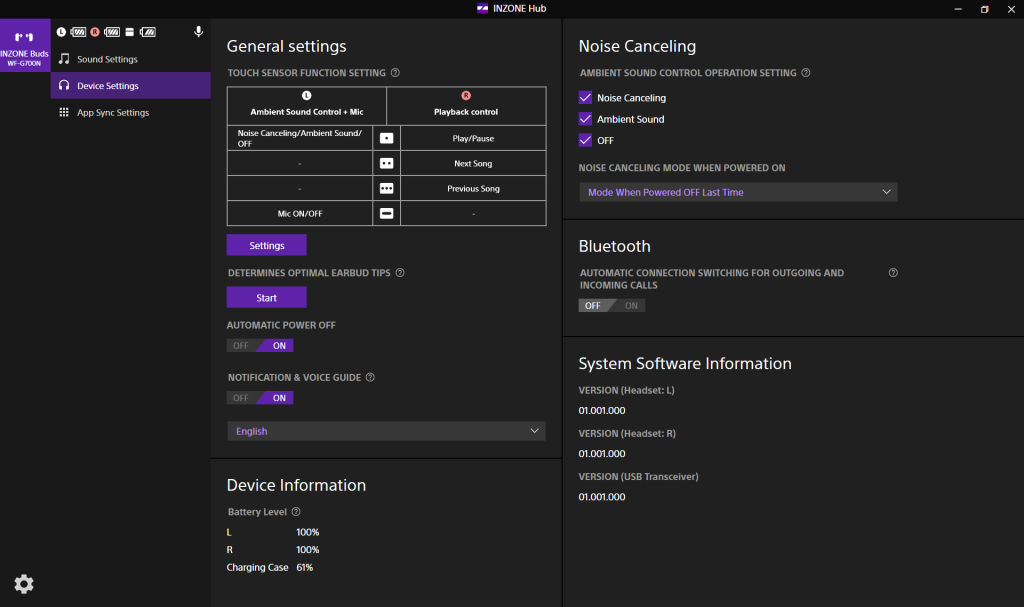Click the Charging Case battery value 61%
This screenshot has height=607, width=1024.
click(x=304, y=567)
